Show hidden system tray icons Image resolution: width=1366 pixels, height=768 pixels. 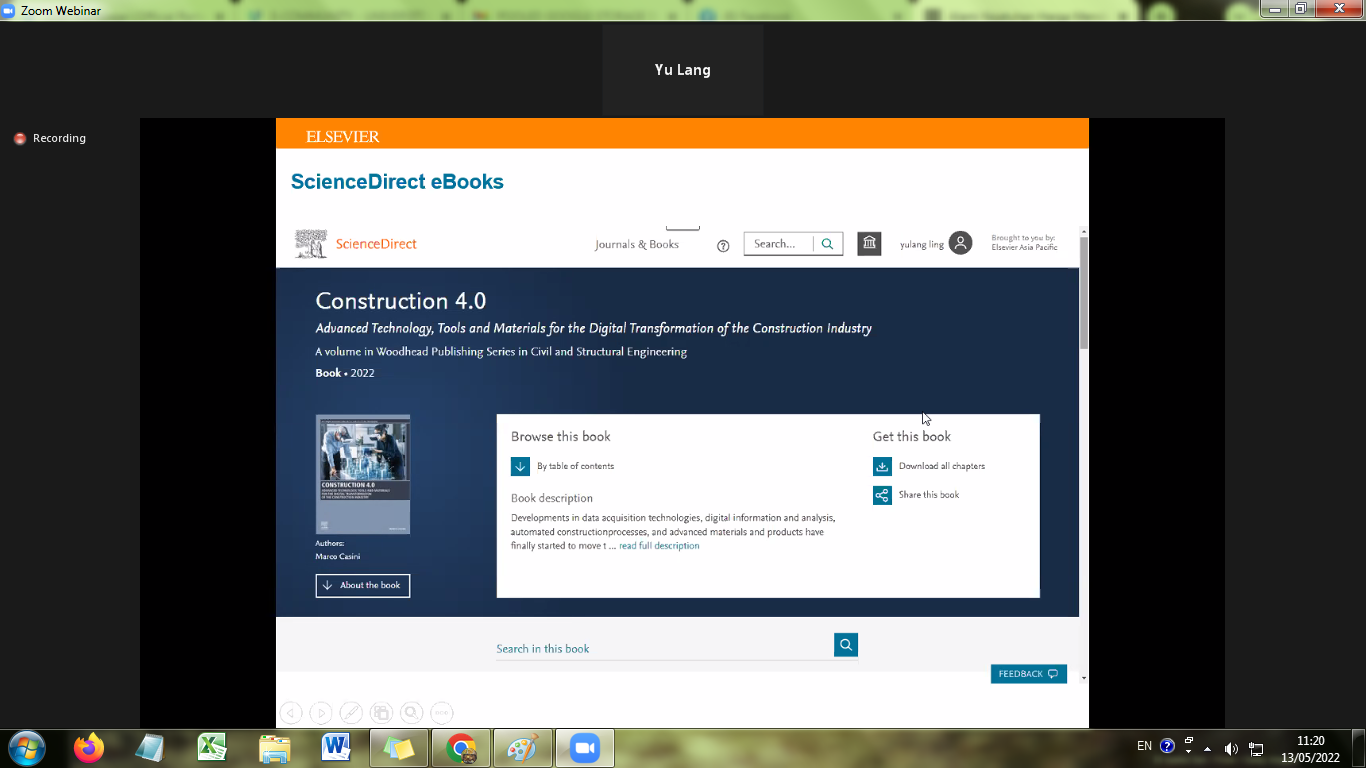[1207, 748]
